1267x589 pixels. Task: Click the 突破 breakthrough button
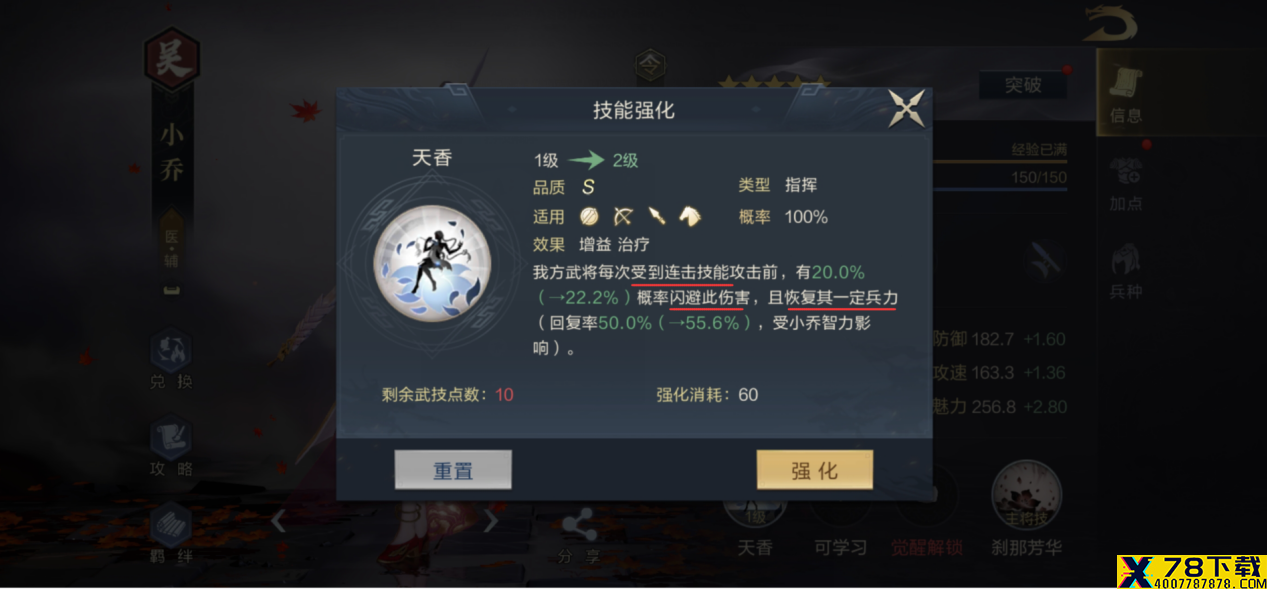pos(1022,85)
